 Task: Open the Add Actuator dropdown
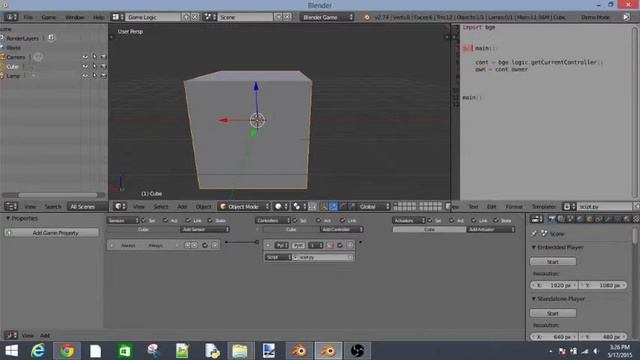coord(491,229)
